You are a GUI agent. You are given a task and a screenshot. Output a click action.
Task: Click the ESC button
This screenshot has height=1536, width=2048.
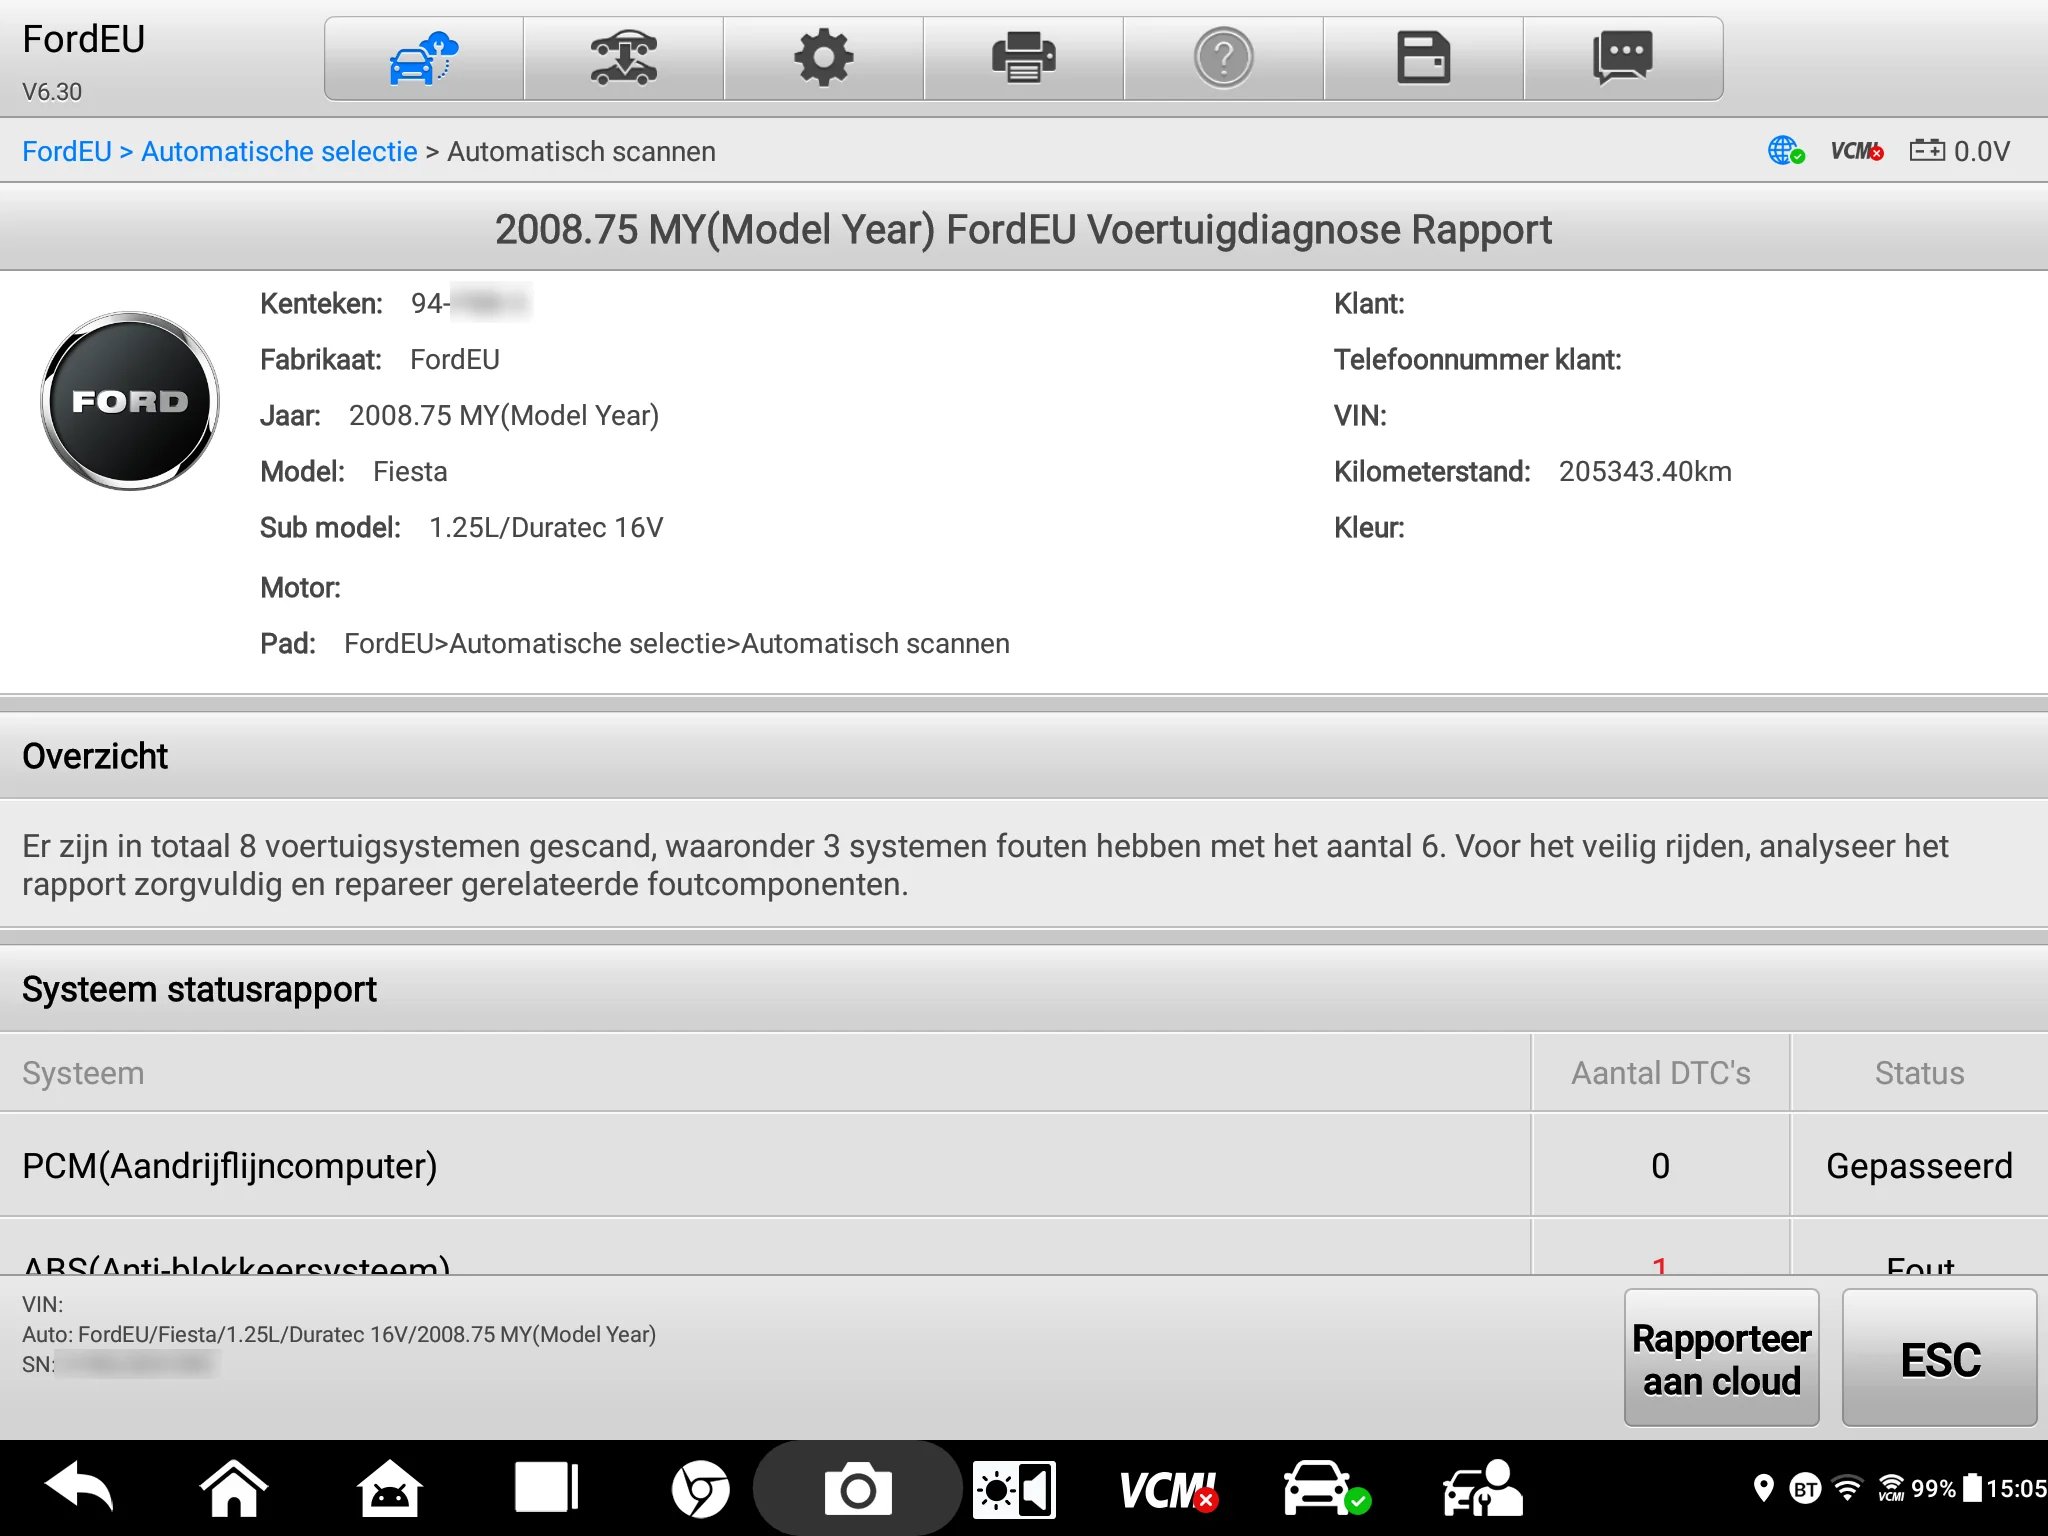tap(1940, 1358)
